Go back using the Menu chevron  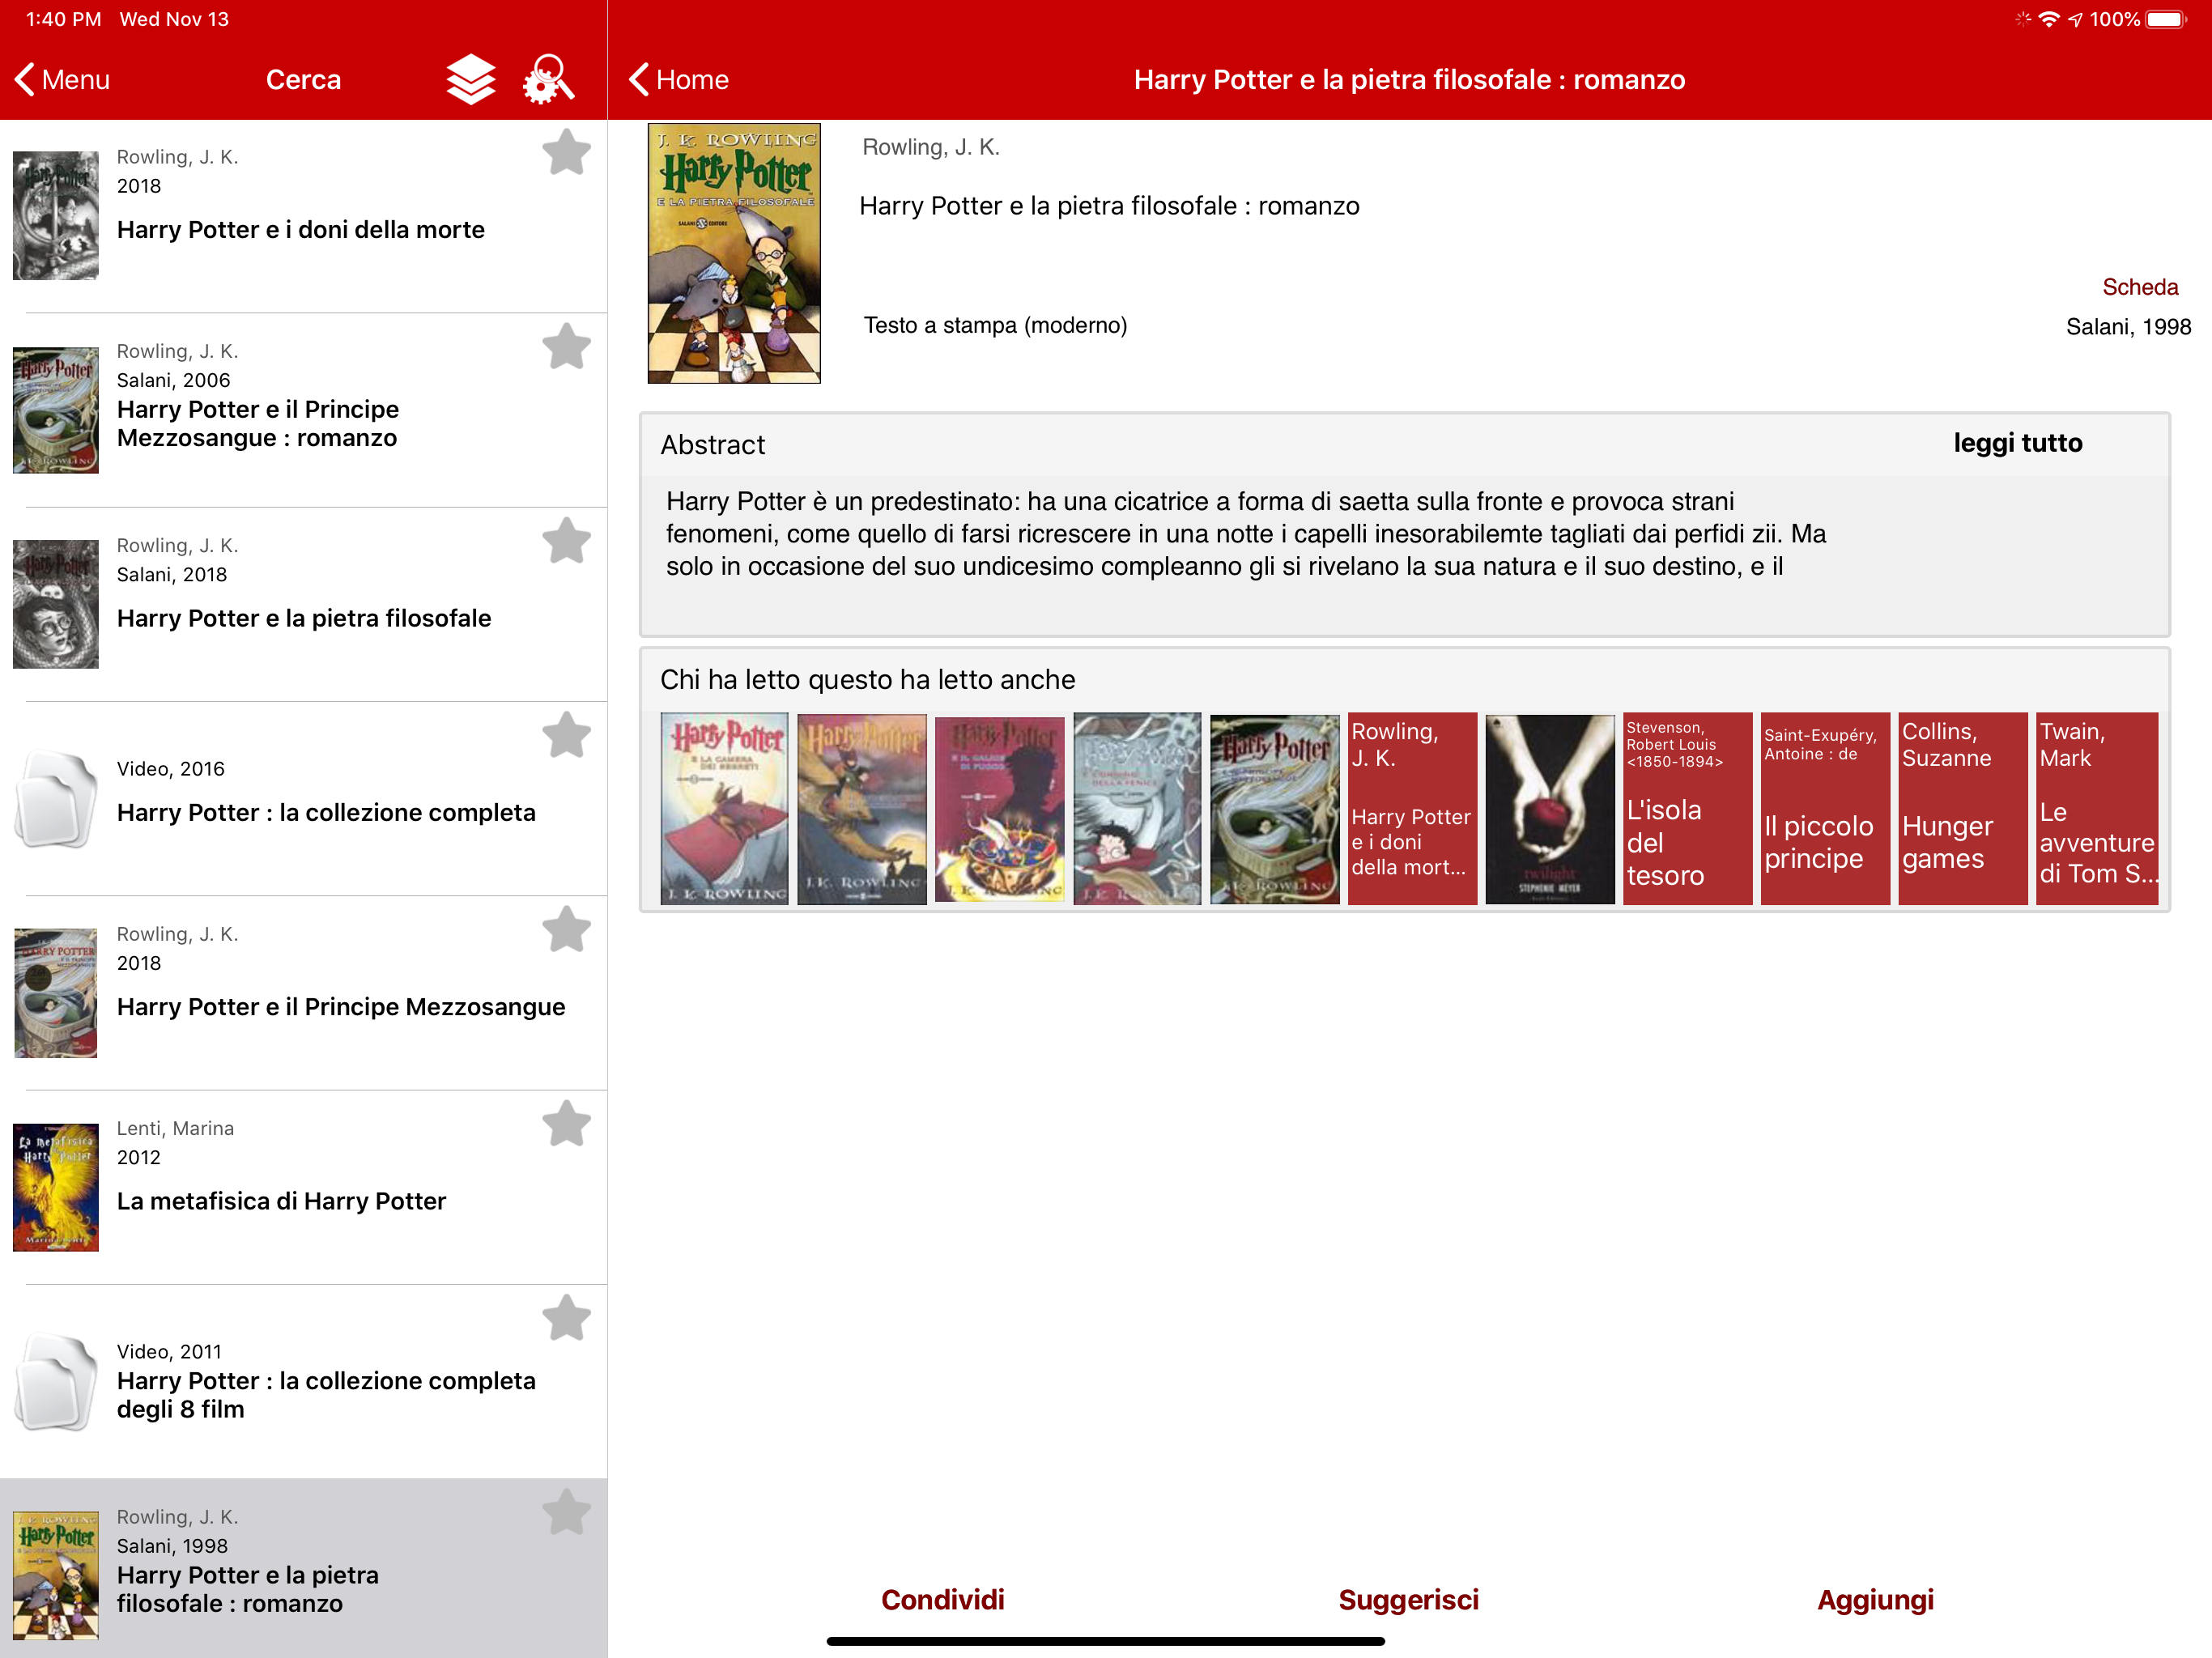point(62,80)
